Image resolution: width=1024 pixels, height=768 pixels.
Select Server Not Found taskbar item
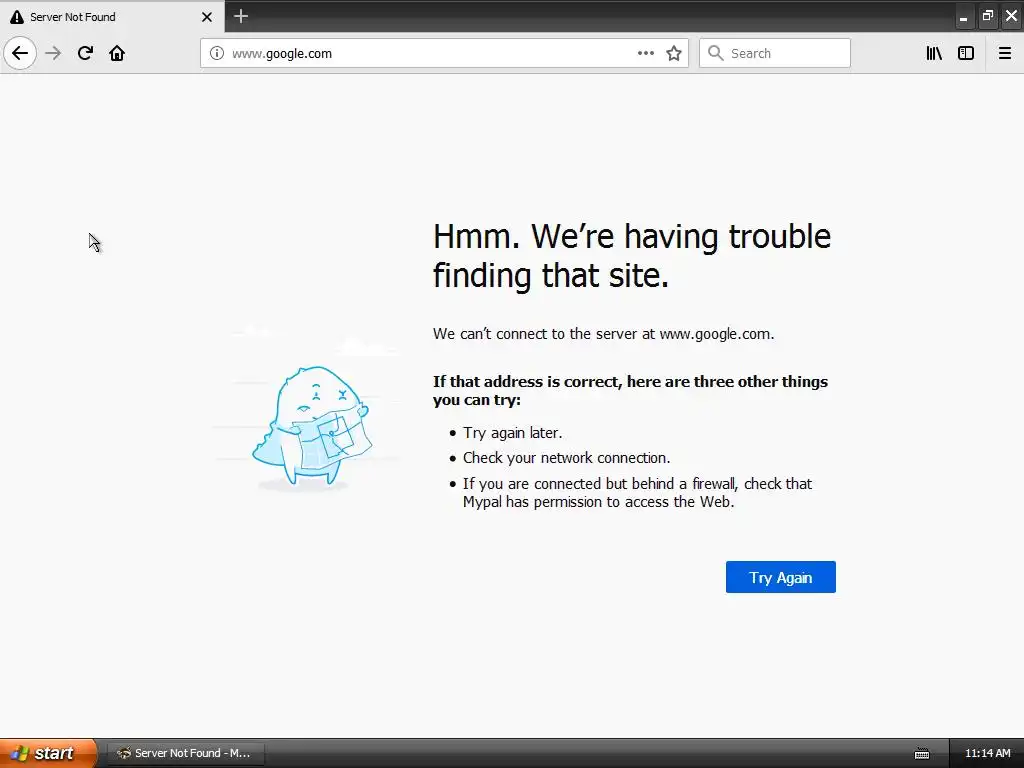(185, 753)
